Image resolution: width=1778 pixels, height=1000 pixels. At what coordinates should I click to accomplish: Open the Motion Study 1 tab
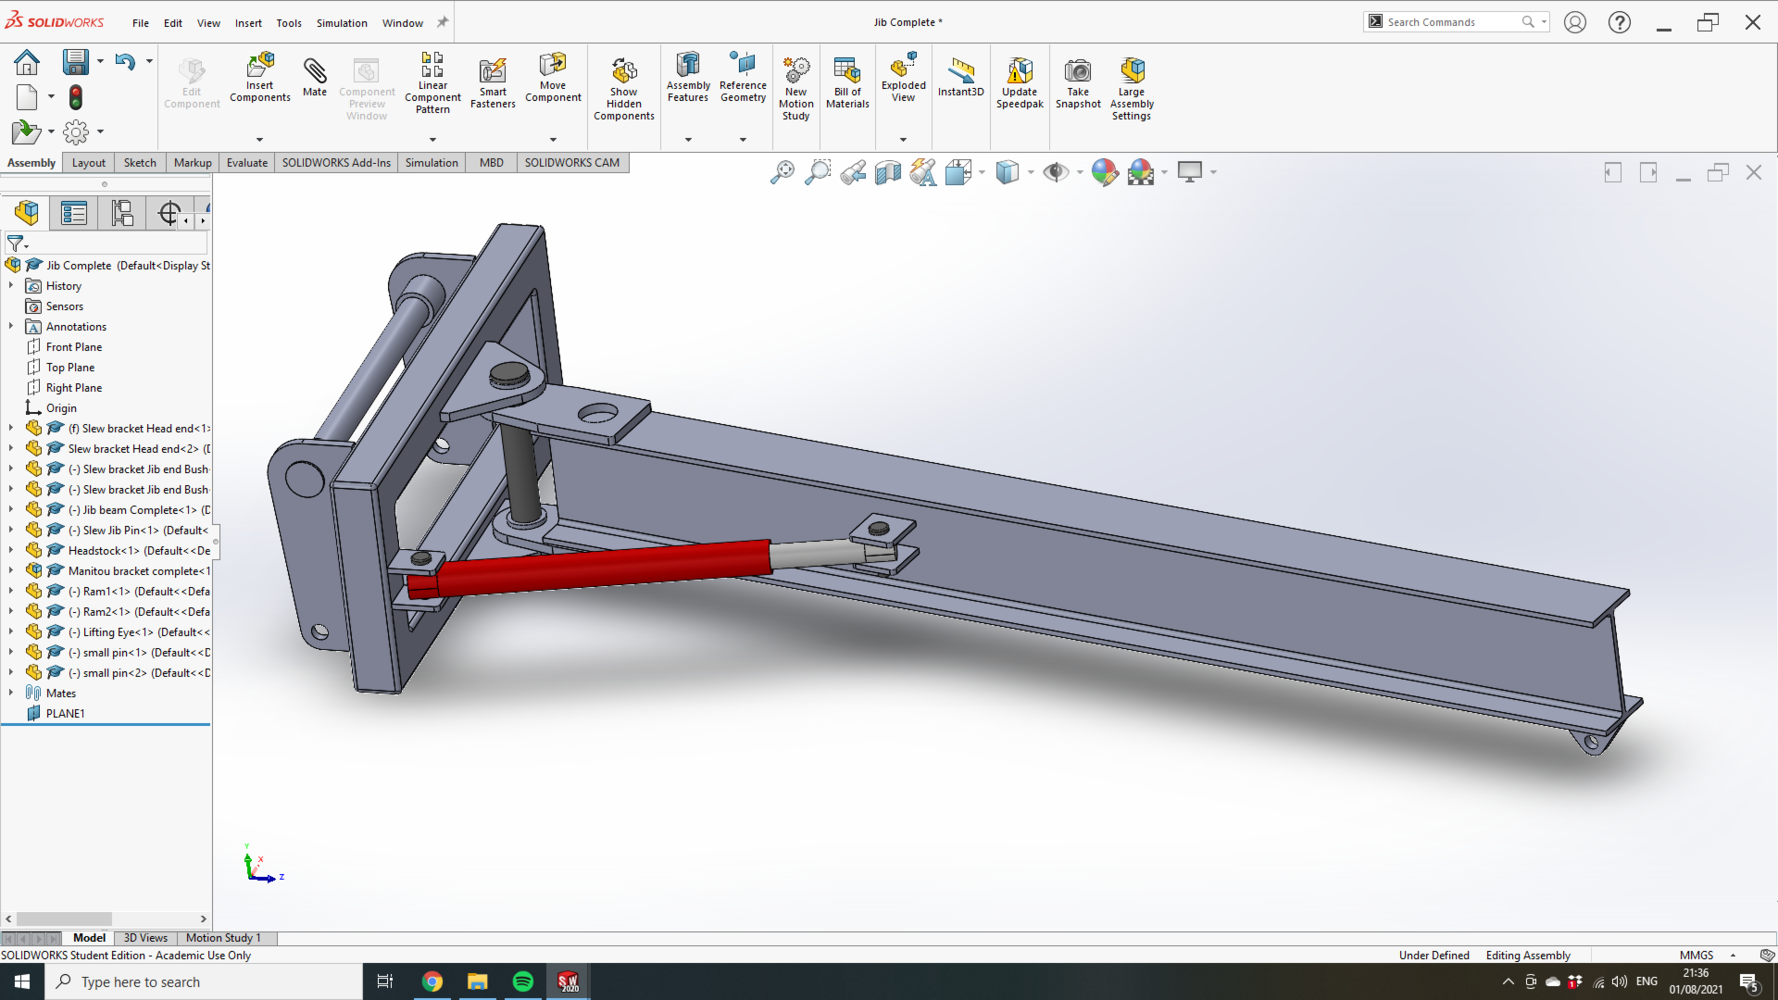click(x=223, y=938)
